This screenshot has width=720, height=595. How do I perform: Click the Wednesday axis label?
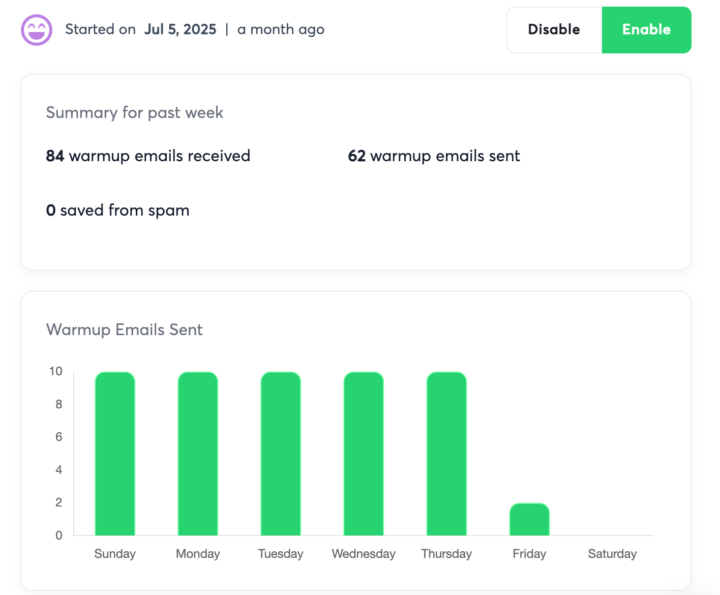tap(363, 554)
